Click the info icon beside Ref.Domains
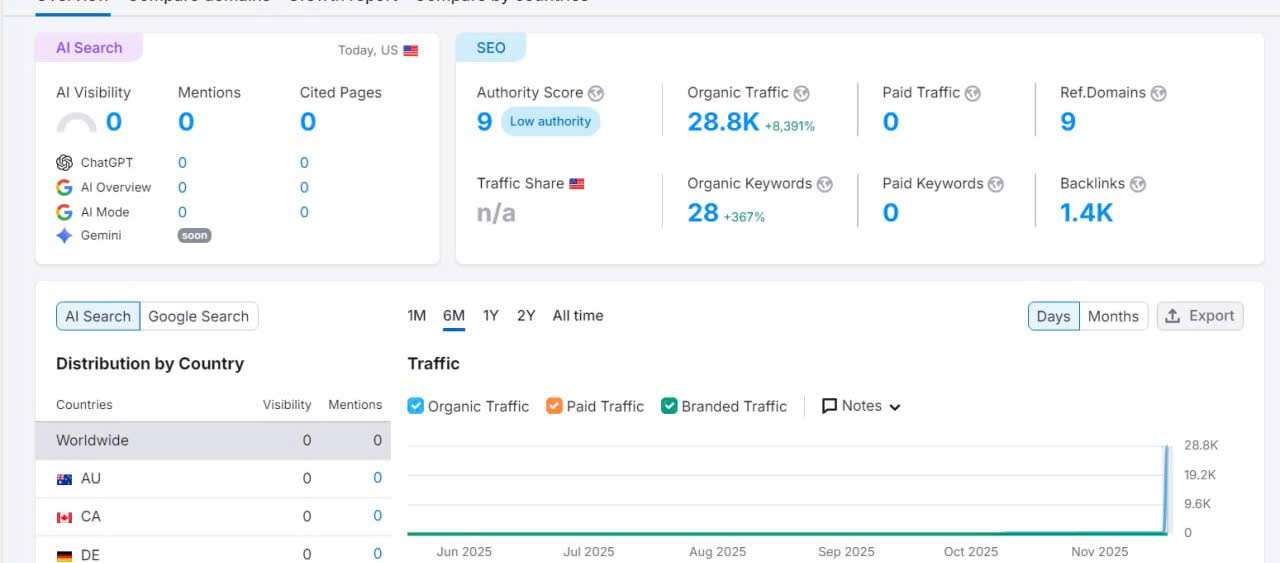Viewport: 1280px width, 563px height. (x=1158, y=93)
